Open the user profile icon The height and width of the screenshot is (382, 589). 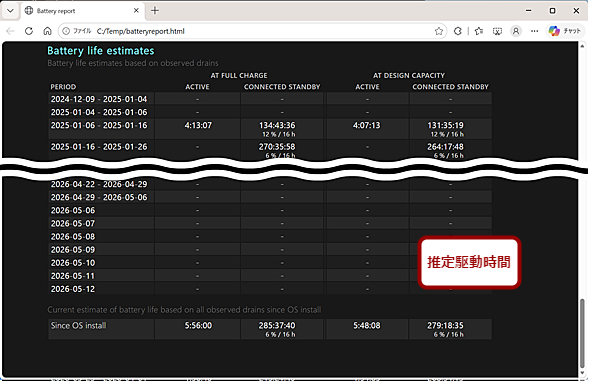(516, 31)
